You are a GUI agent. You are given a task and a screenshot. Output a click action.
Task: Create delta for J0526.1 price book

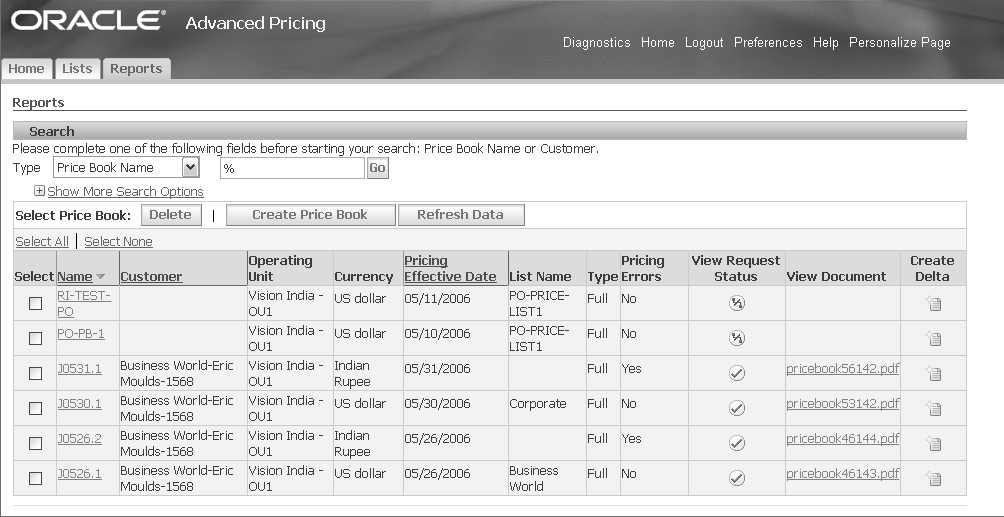[x=933, y=478]
